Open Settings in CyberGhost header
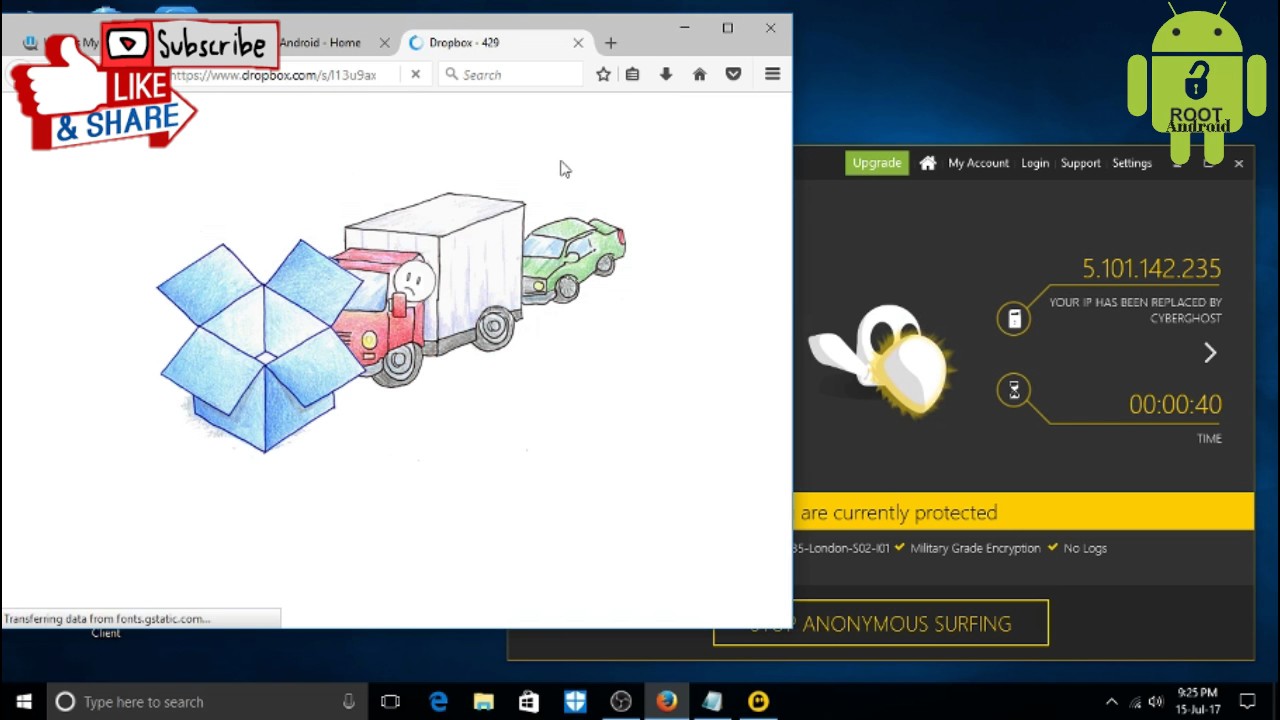Image resolution: width=1280 pixels, height=720 pixels. 1132,163
